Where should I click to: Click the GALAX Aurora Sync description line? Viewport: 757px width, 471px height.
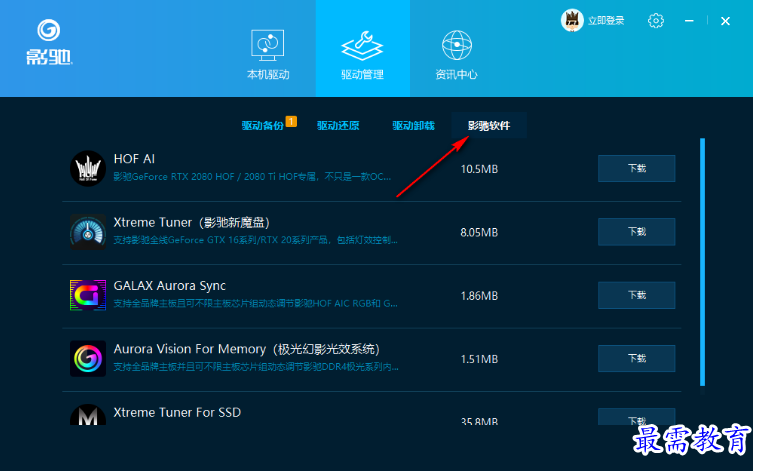click(x=255, y=304)
